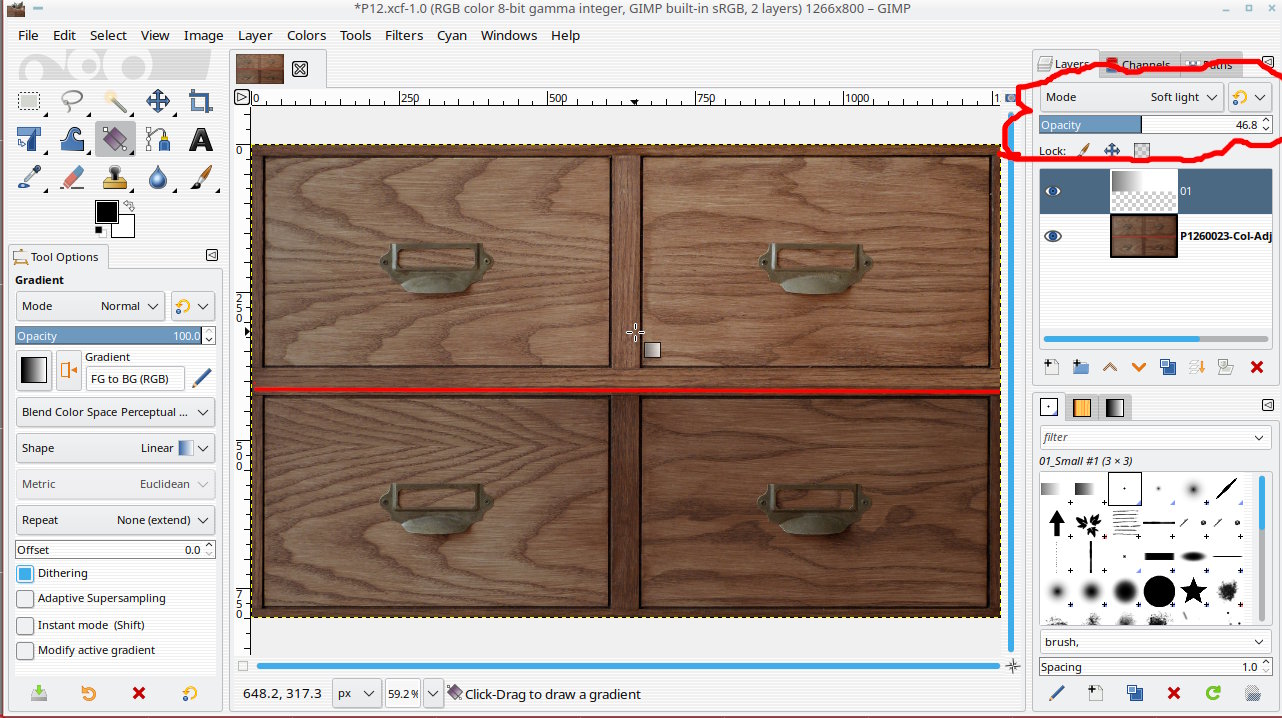
Task: Create a new layer group
Action: (x=1080, y=367)
